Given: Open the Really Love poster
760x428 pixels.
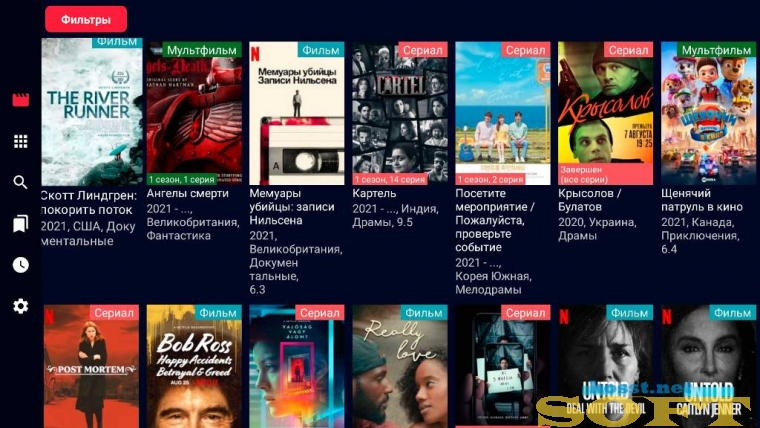Looking at the screenshot, I should [400, 366].
